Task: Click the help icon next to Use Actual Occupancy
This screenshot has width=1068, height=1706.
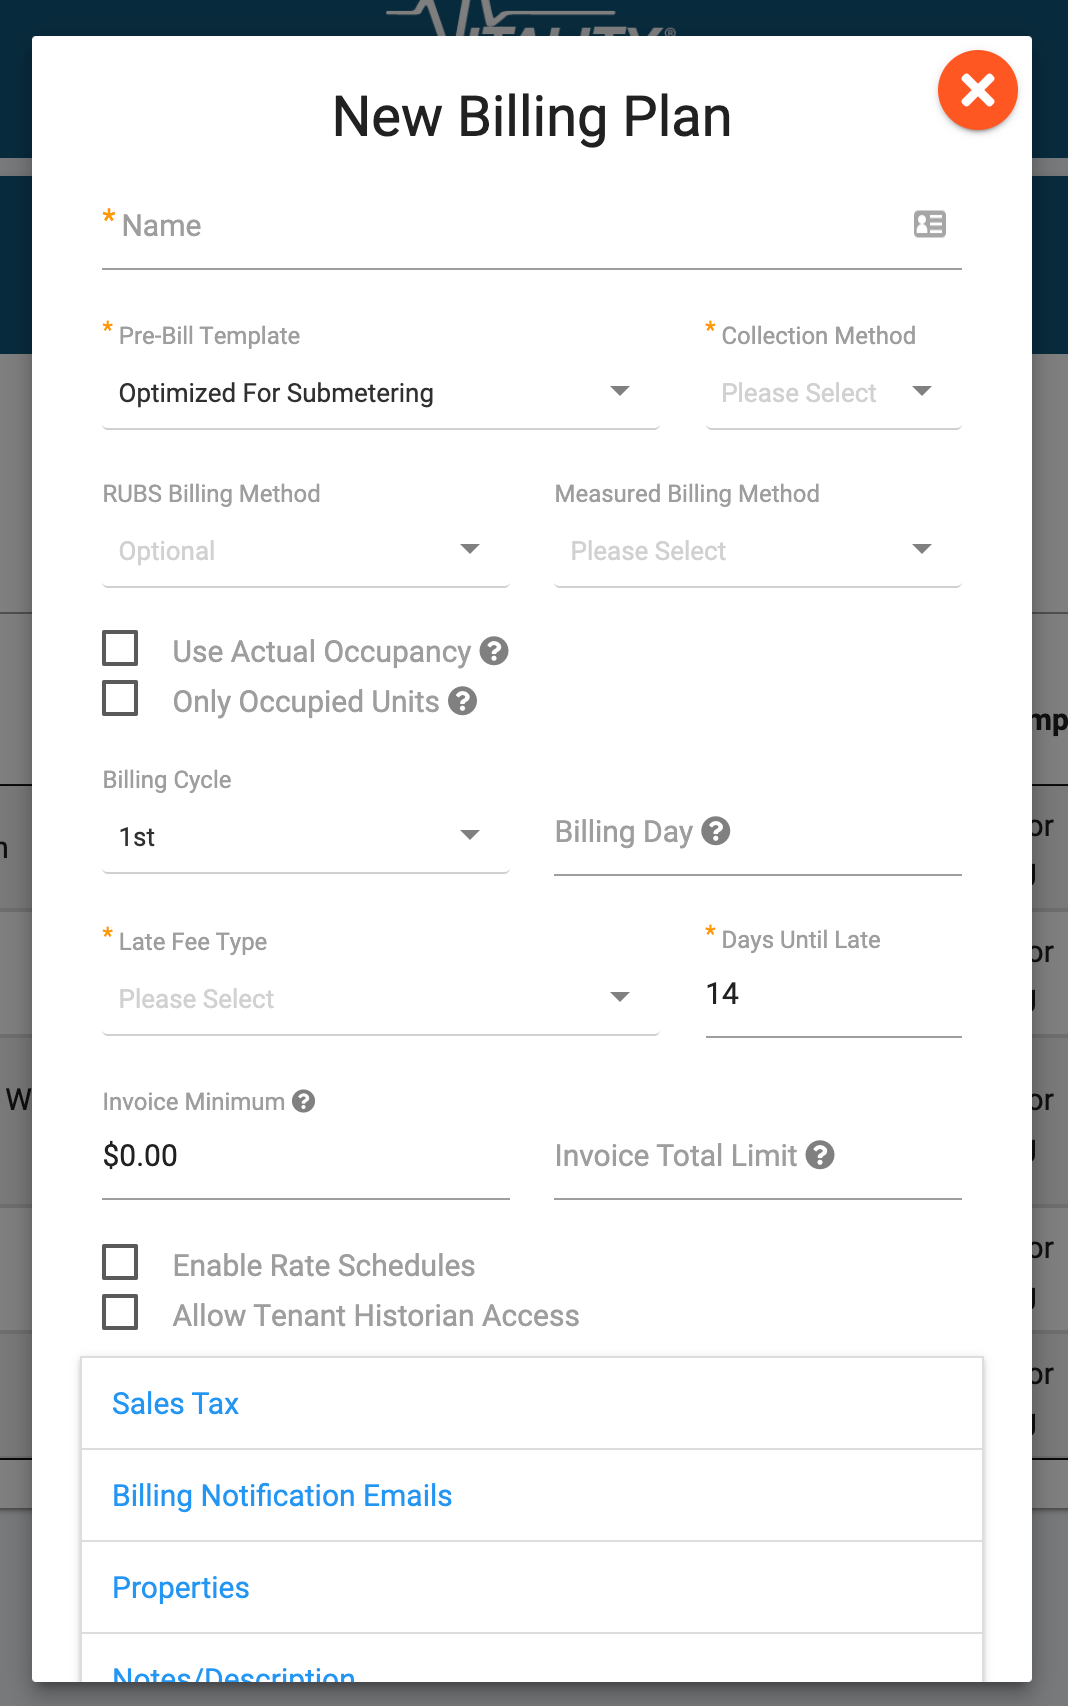Action: click(x=495, y=651)
